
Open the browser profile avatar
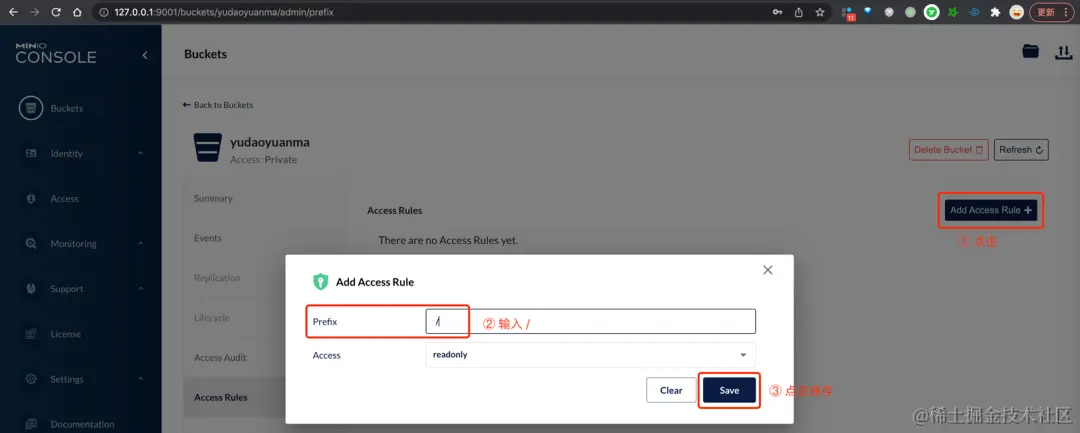[x=1016, y=12]
